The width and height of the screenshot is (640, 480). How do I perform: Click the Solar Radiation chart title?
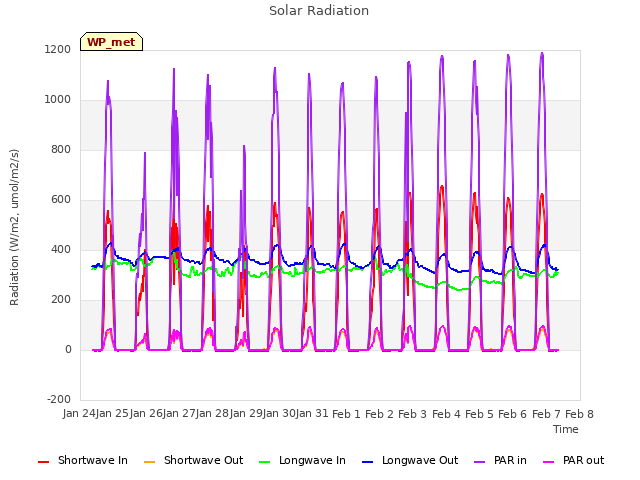319,11
